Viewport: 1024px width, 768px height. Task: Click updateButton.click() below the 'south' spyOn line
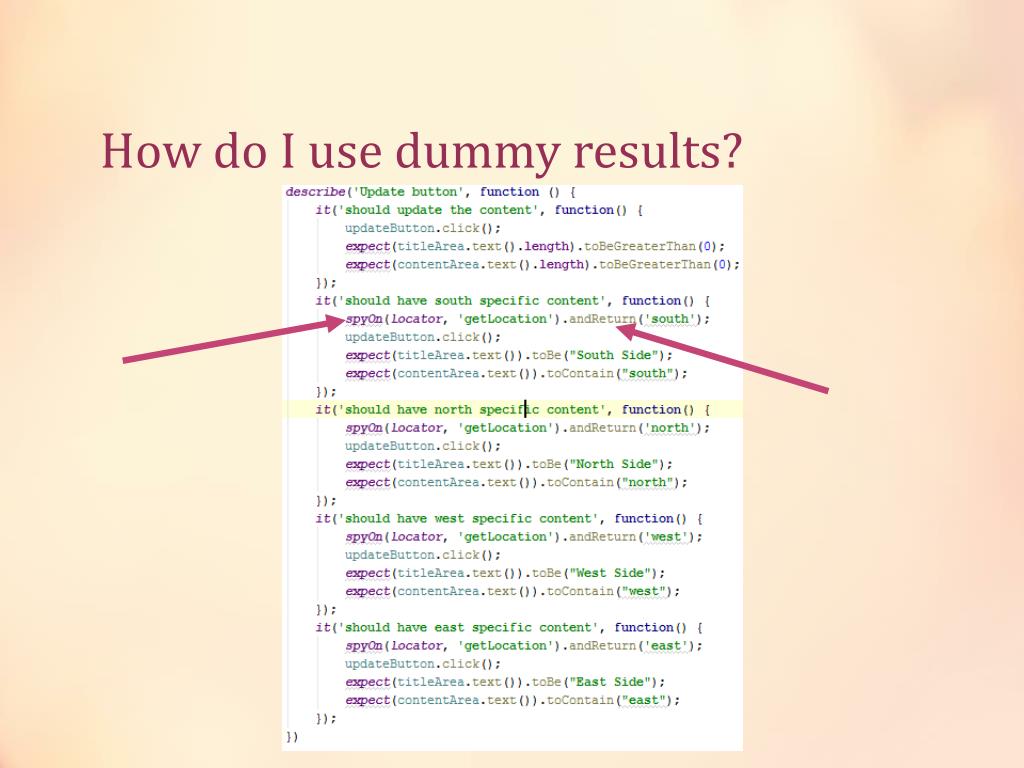(x=423, y=337)
